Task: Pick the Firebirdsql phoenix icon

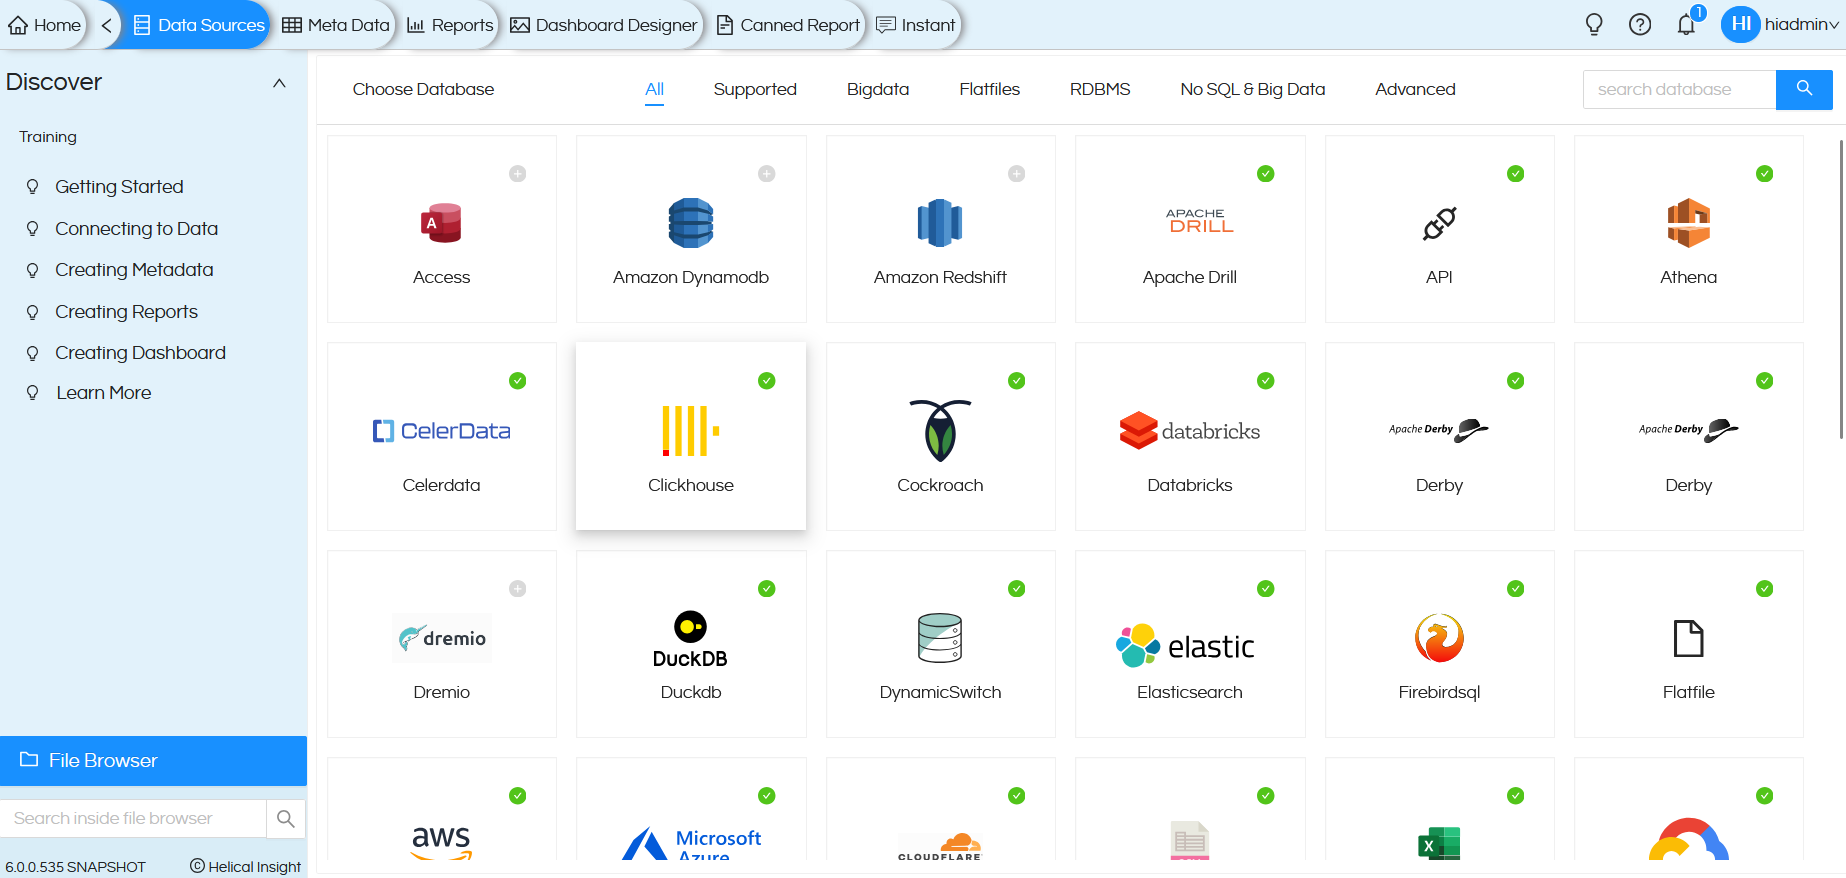Action: (x=1439, y=638)
